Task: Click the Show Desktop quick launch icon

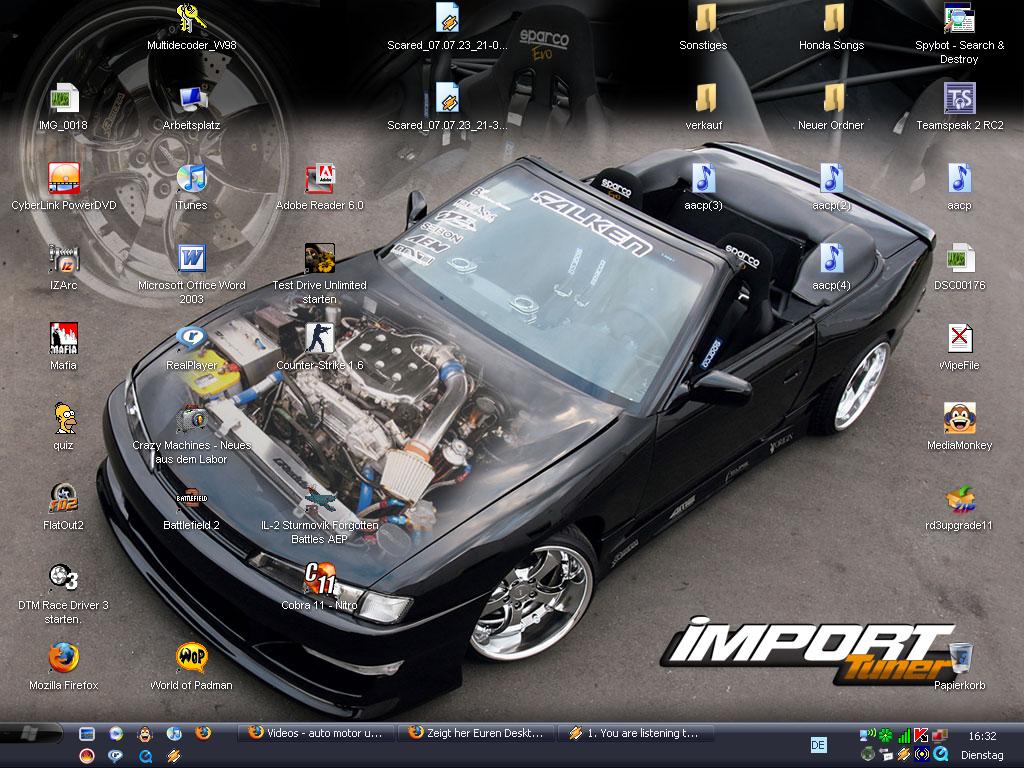Action: pyautogui.click(x=87, y=733)
